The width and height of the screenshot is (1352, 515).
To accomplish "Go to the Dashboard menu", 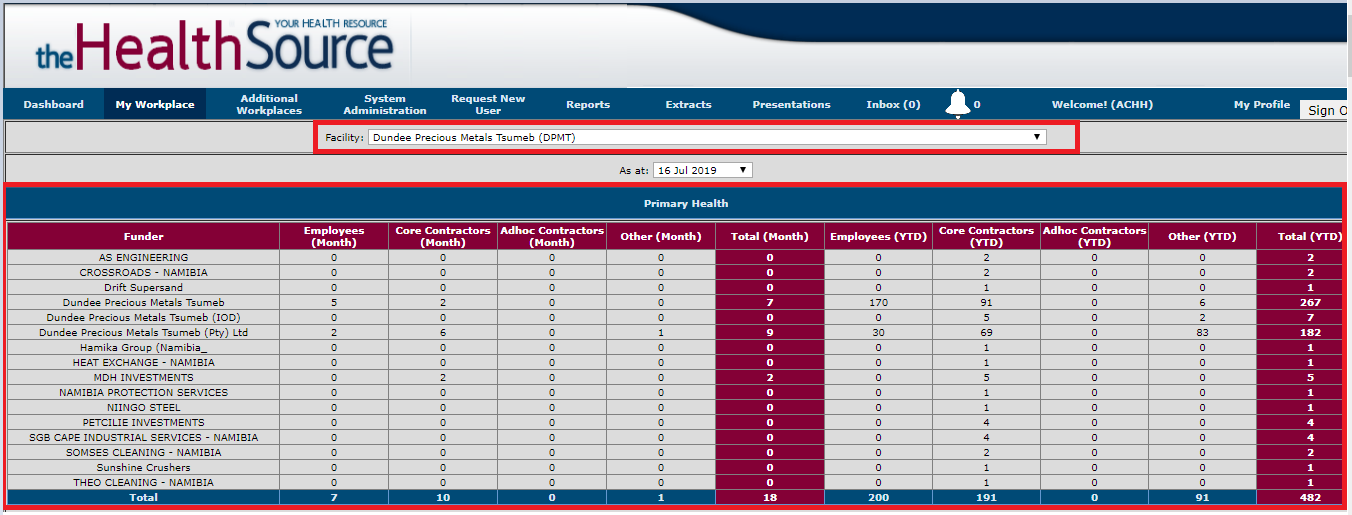I will pyautogui.click(x=54, y=104).
